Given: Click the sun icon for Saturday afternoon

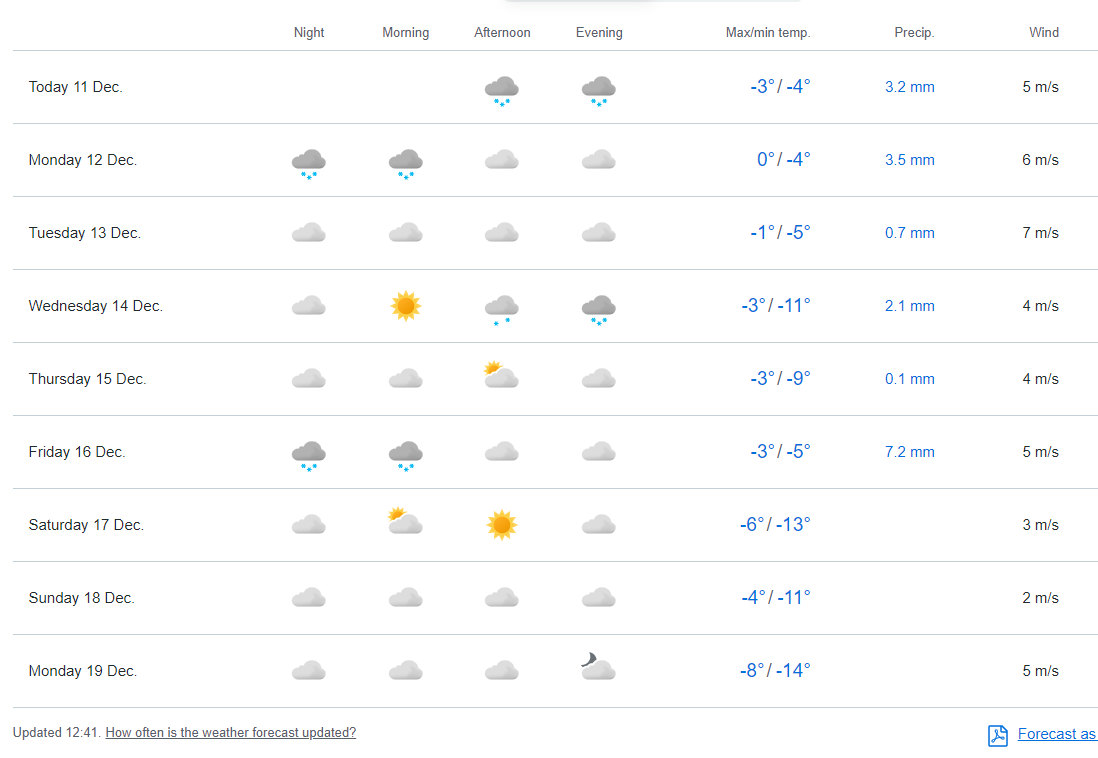Looking at the screenshot, I should point(501,525).
